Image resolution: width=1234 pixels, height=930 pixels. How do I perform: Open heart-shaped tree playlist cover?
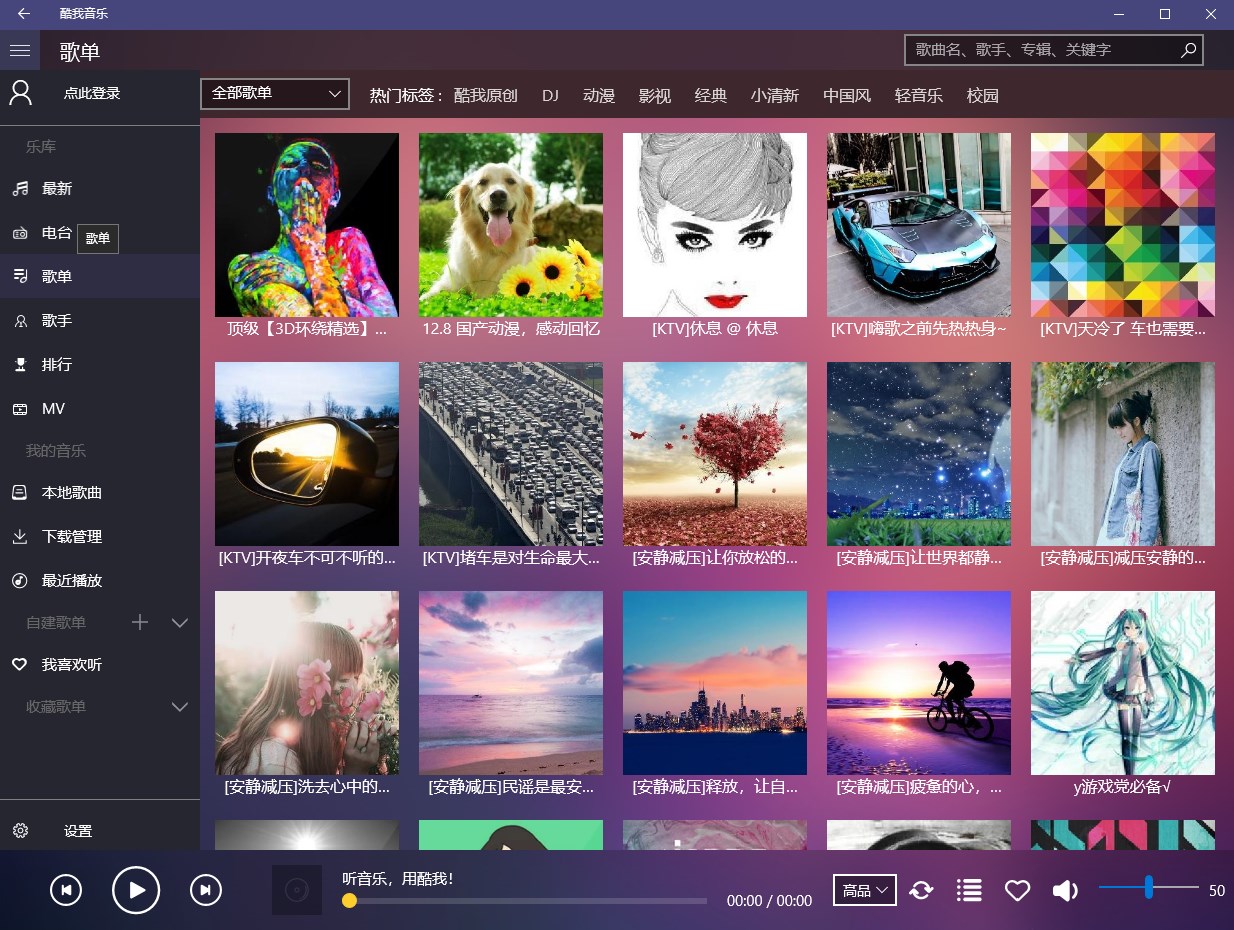click(x=715, y=454)
